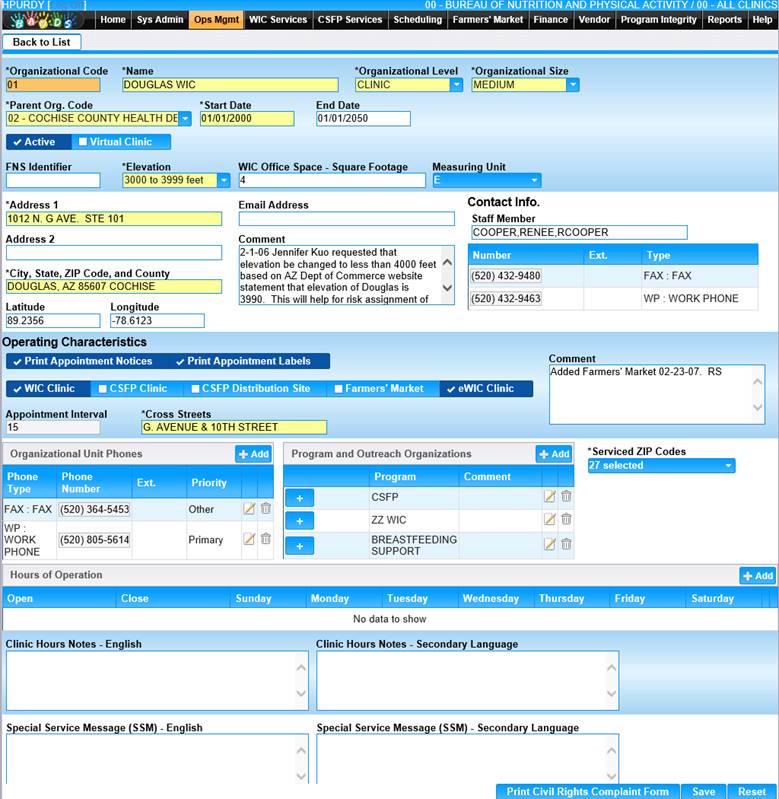The image size is (779, 799).
Task: Edit the BREASTFEEDING SUPPORT program entry
Action: (549, 544)
